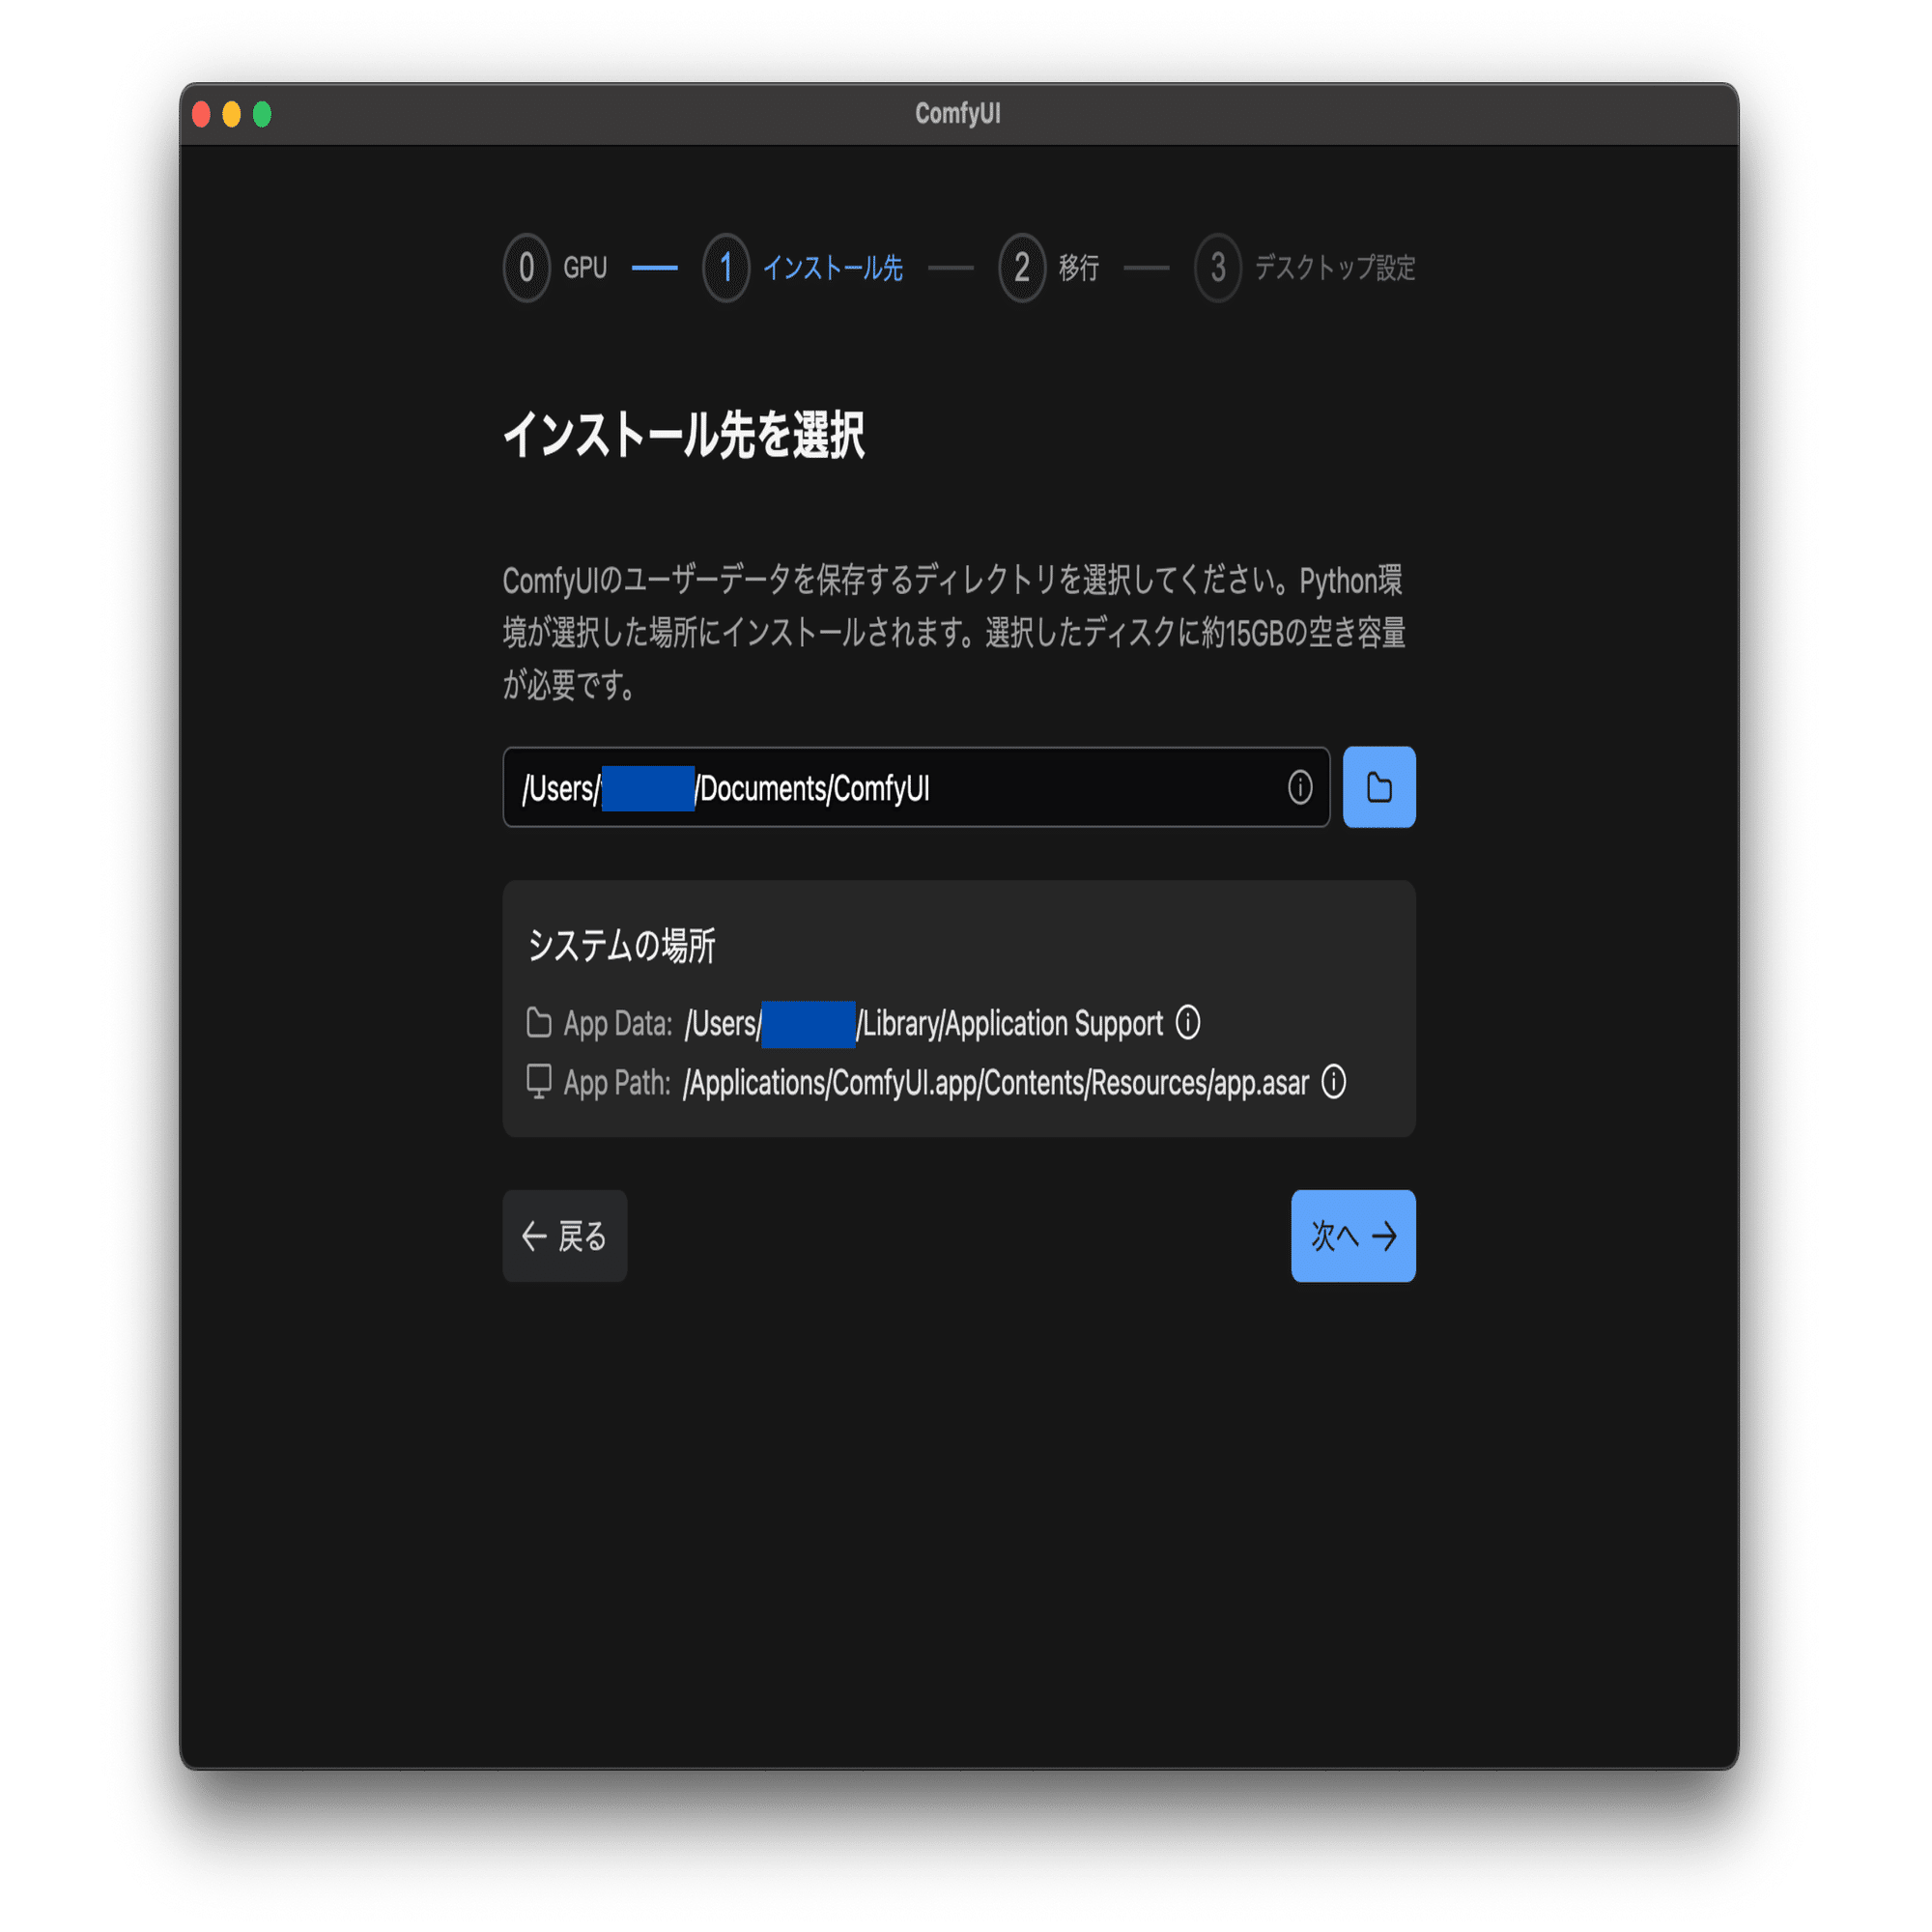The image size is (1932, 1932).
Task: Click info icon inside install path field
Action: [x=1300, y=787]
